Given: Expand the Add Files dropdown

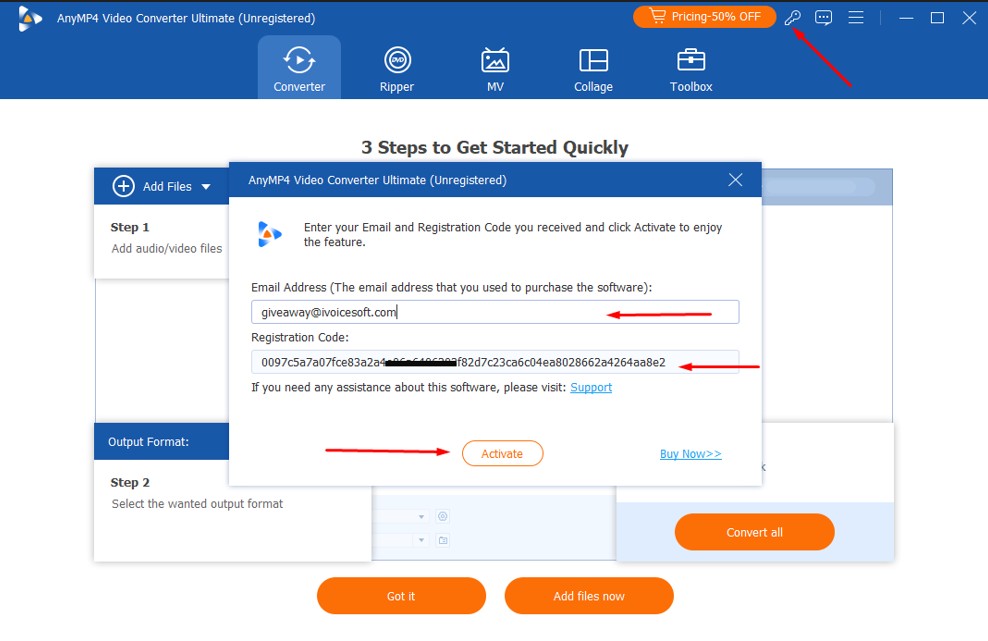Looking at the screenshot, I should (x=207, y=186).
